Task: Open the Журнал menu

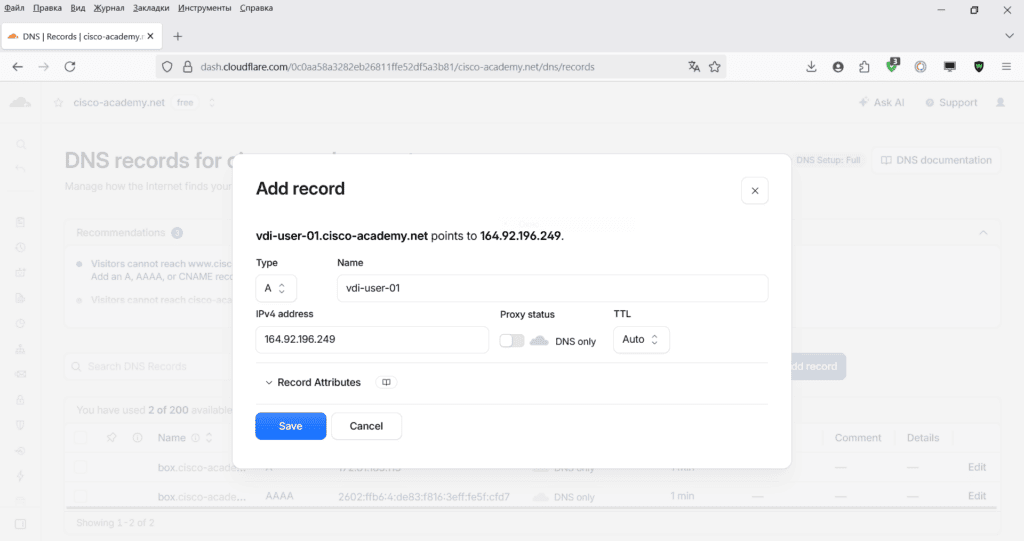Action: [108, 8]
